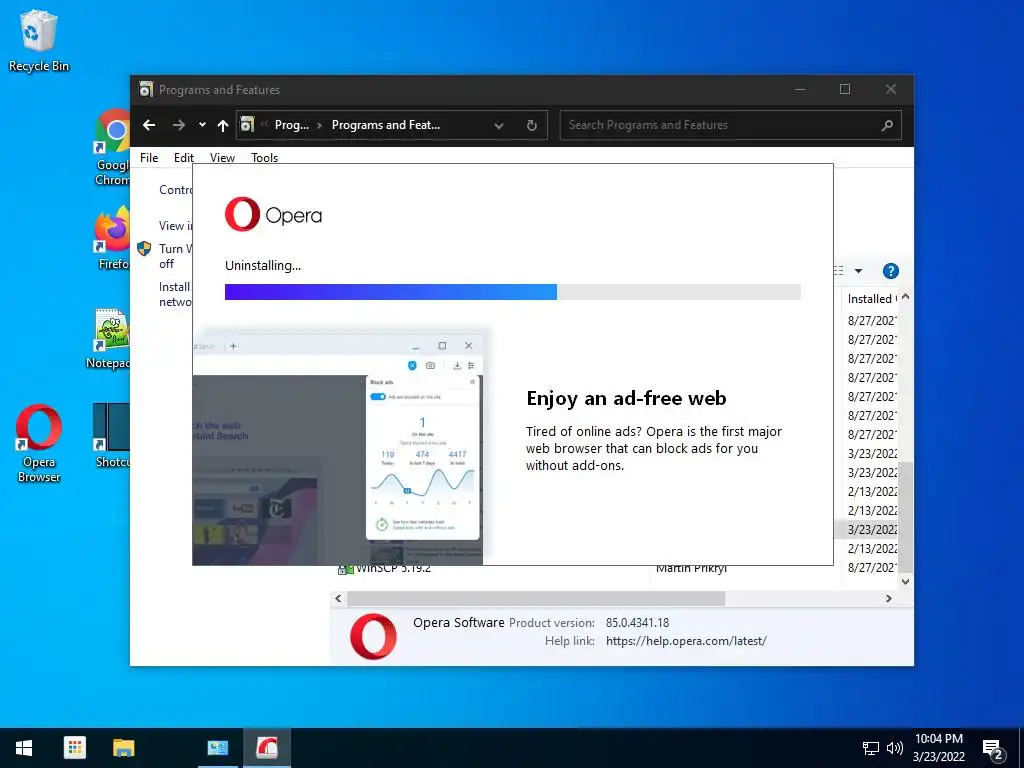
Task: Open the colorful grid taskbar app
Action: click(74, 748)
